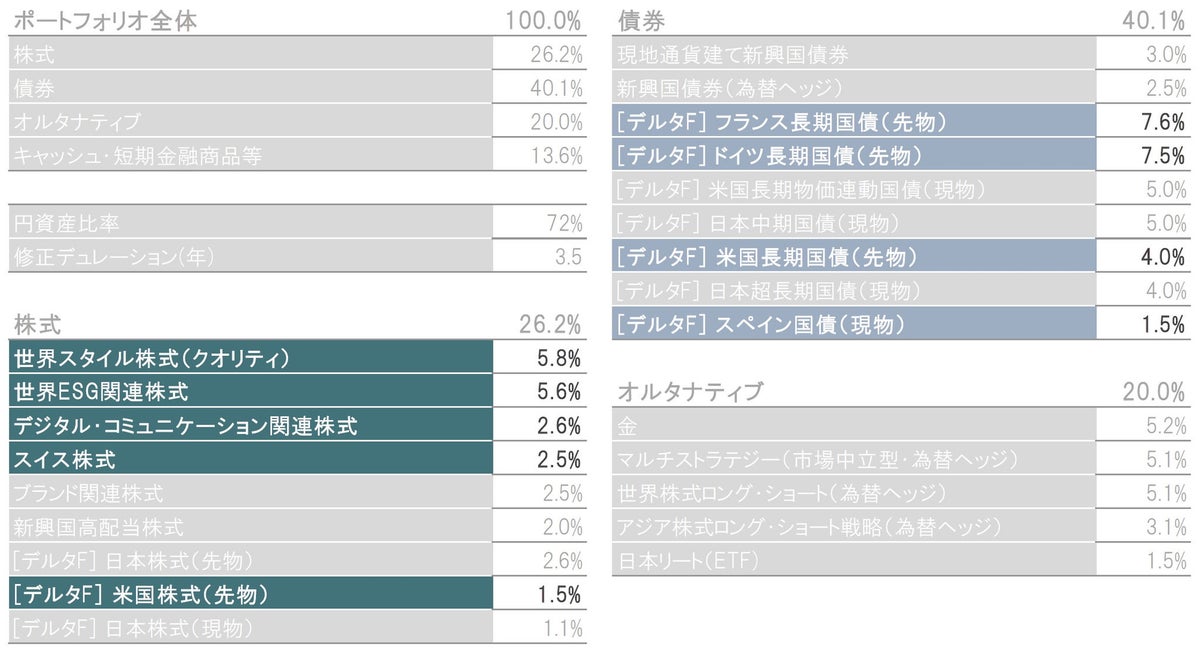The image size is (1200, 659).
Task: Select the 世界ESG関連株式 row
Action: [100, 391]
